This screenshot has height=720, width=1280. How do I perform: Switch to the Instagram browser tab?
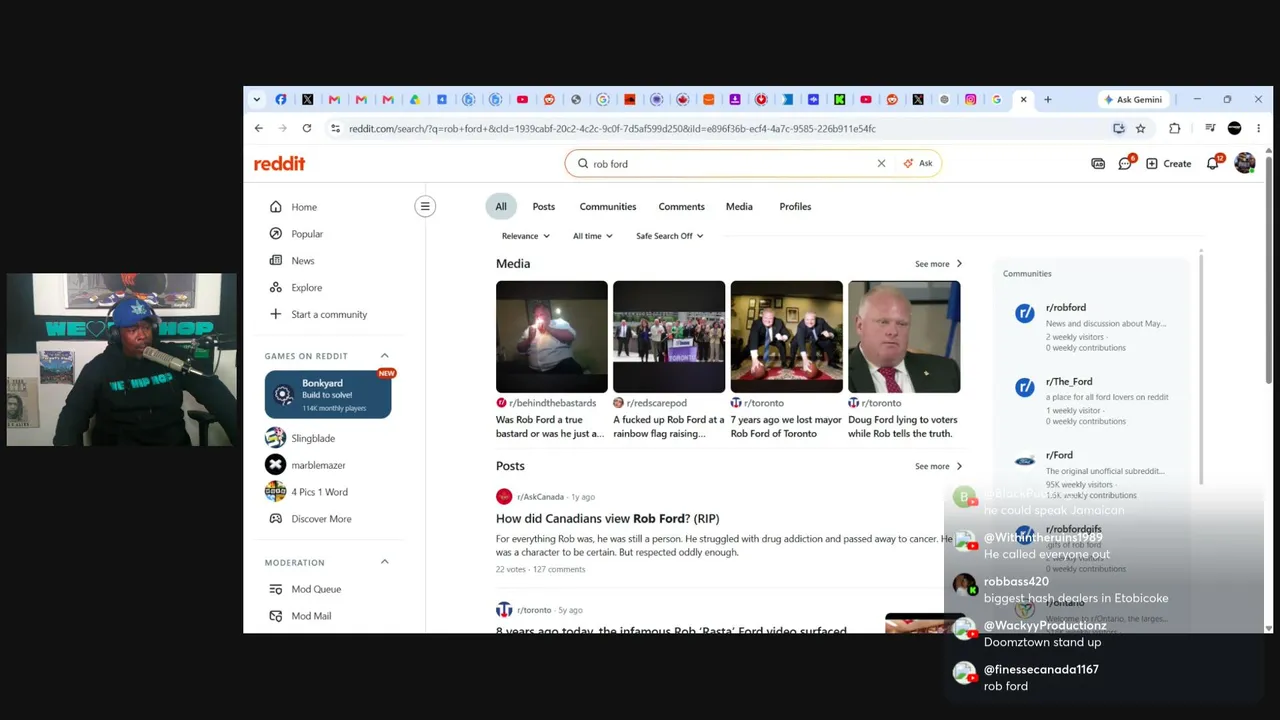click(x=971, y=100)
